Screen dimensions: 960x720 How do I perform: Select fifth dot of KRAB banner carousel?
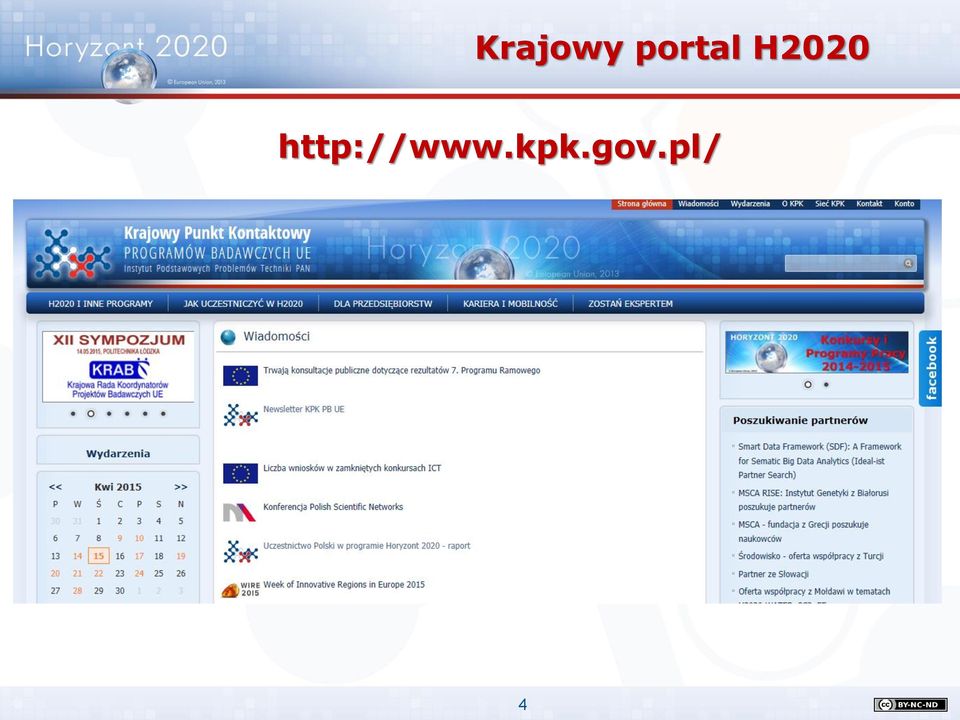[x=145, y=414]
